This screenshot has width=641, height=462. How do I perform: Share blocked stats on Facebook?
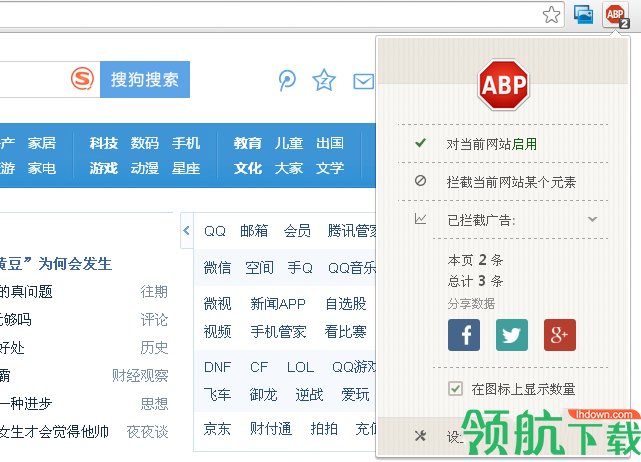(464, 335)
